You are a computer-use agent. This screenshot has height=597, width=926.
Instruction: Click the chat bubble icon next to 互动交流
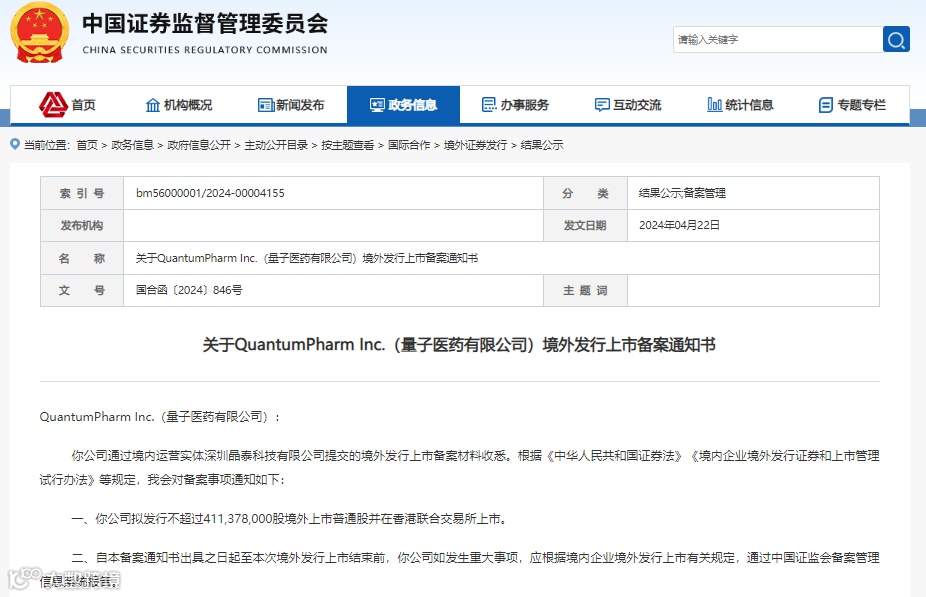pos(602,105)
